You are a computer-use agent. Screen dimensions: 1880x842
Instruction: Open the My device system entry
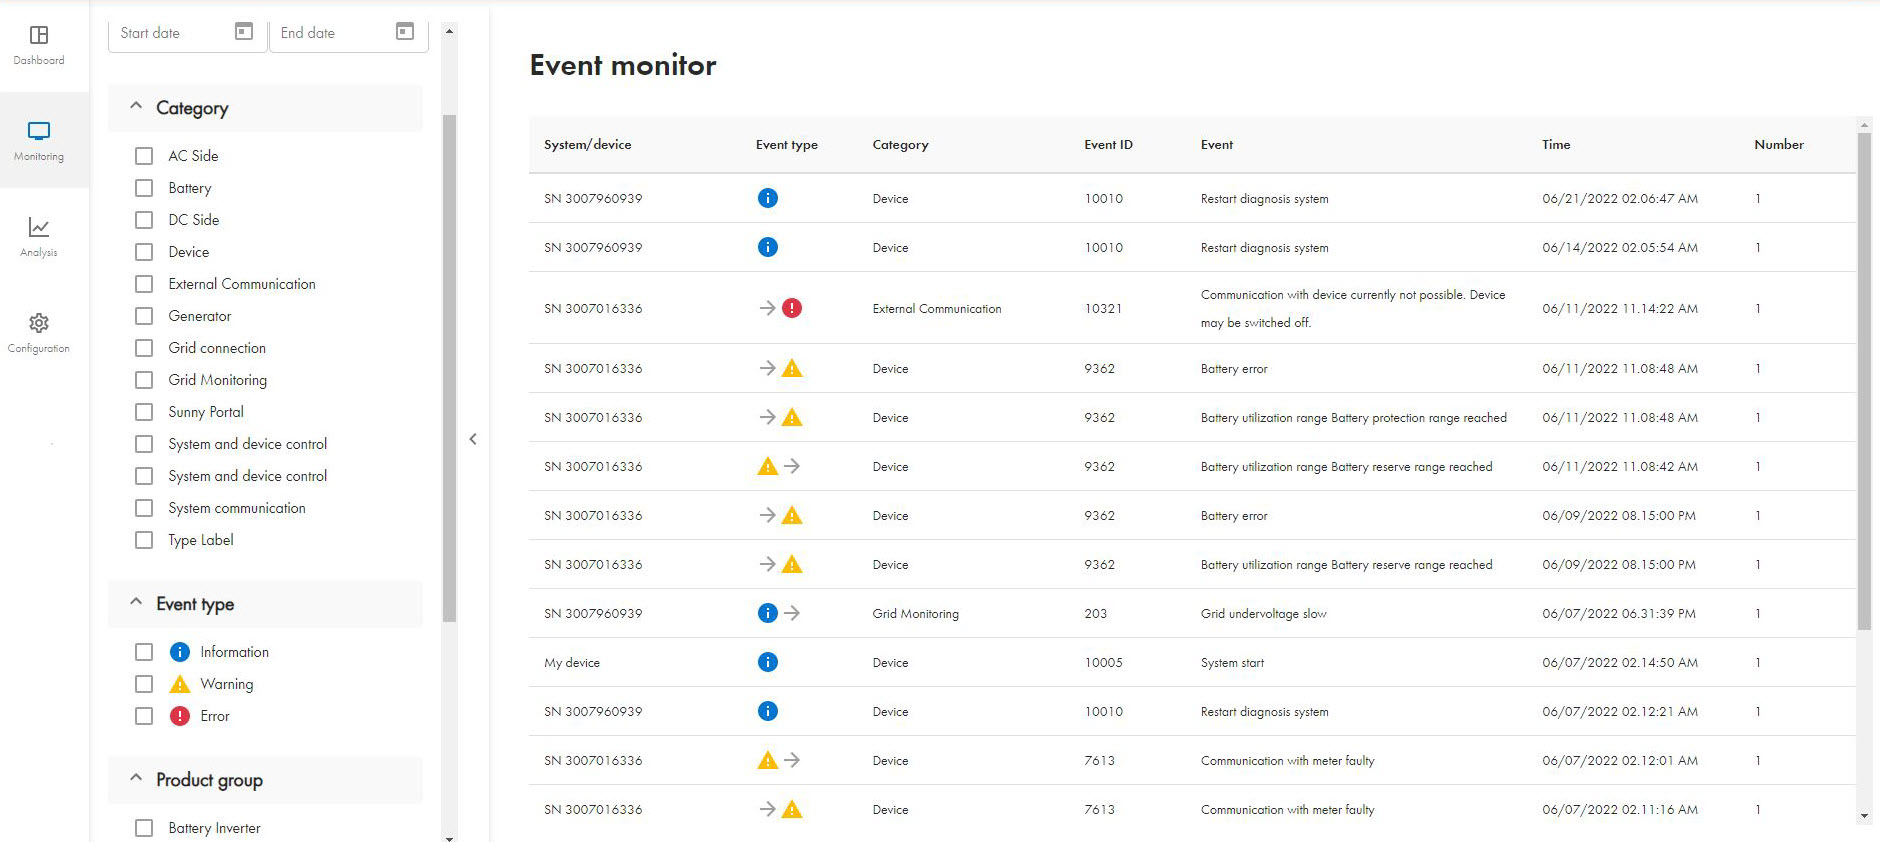click(572, 663)
